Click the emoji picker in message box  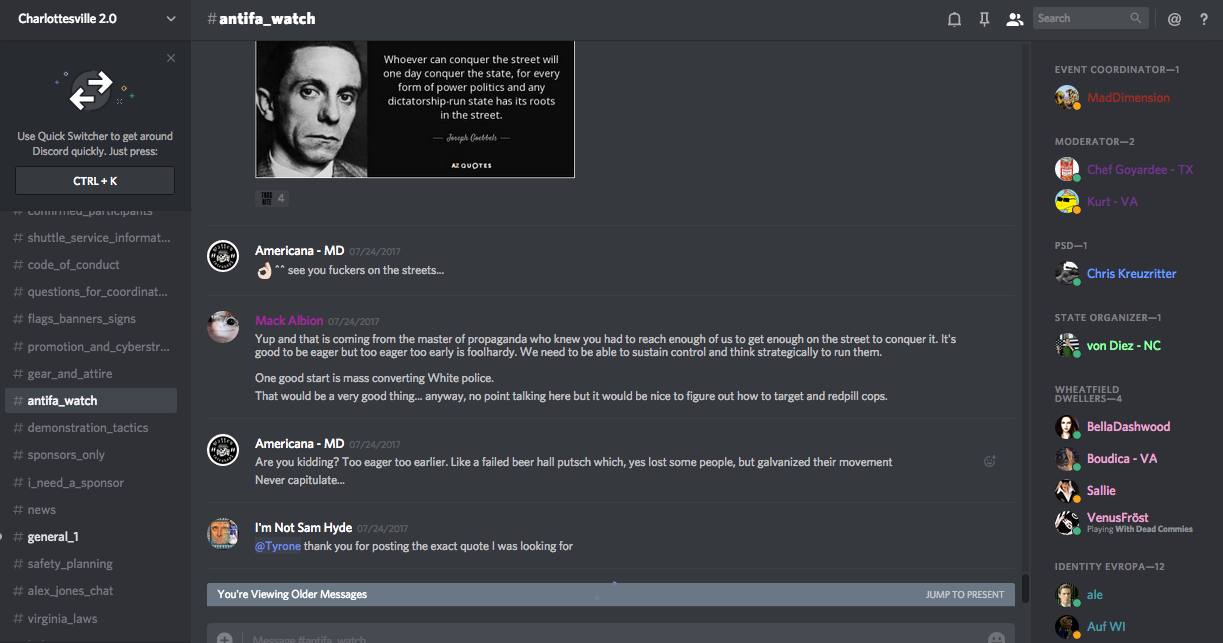click(996, 638)
